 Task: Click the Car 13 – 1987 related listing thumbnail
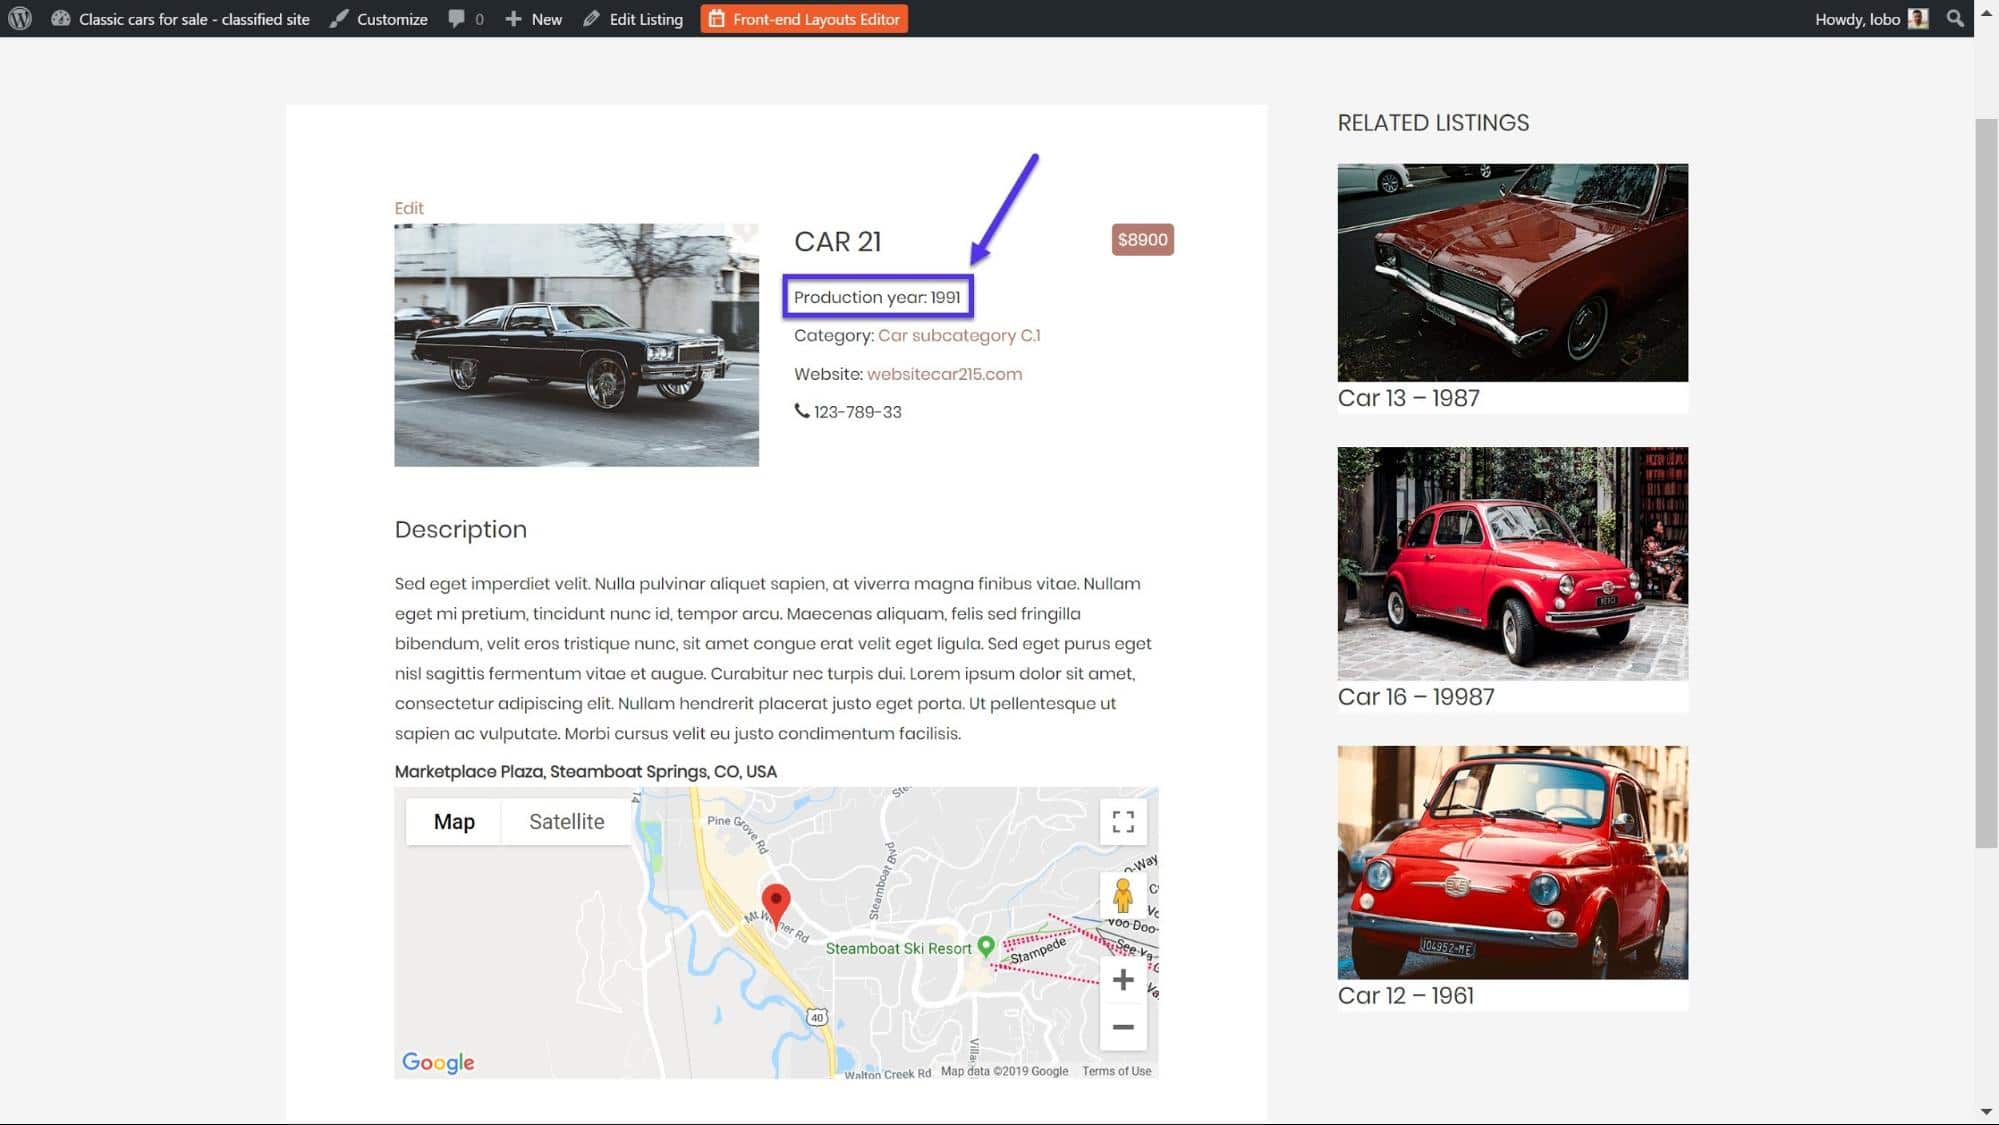click(1513, 273)
